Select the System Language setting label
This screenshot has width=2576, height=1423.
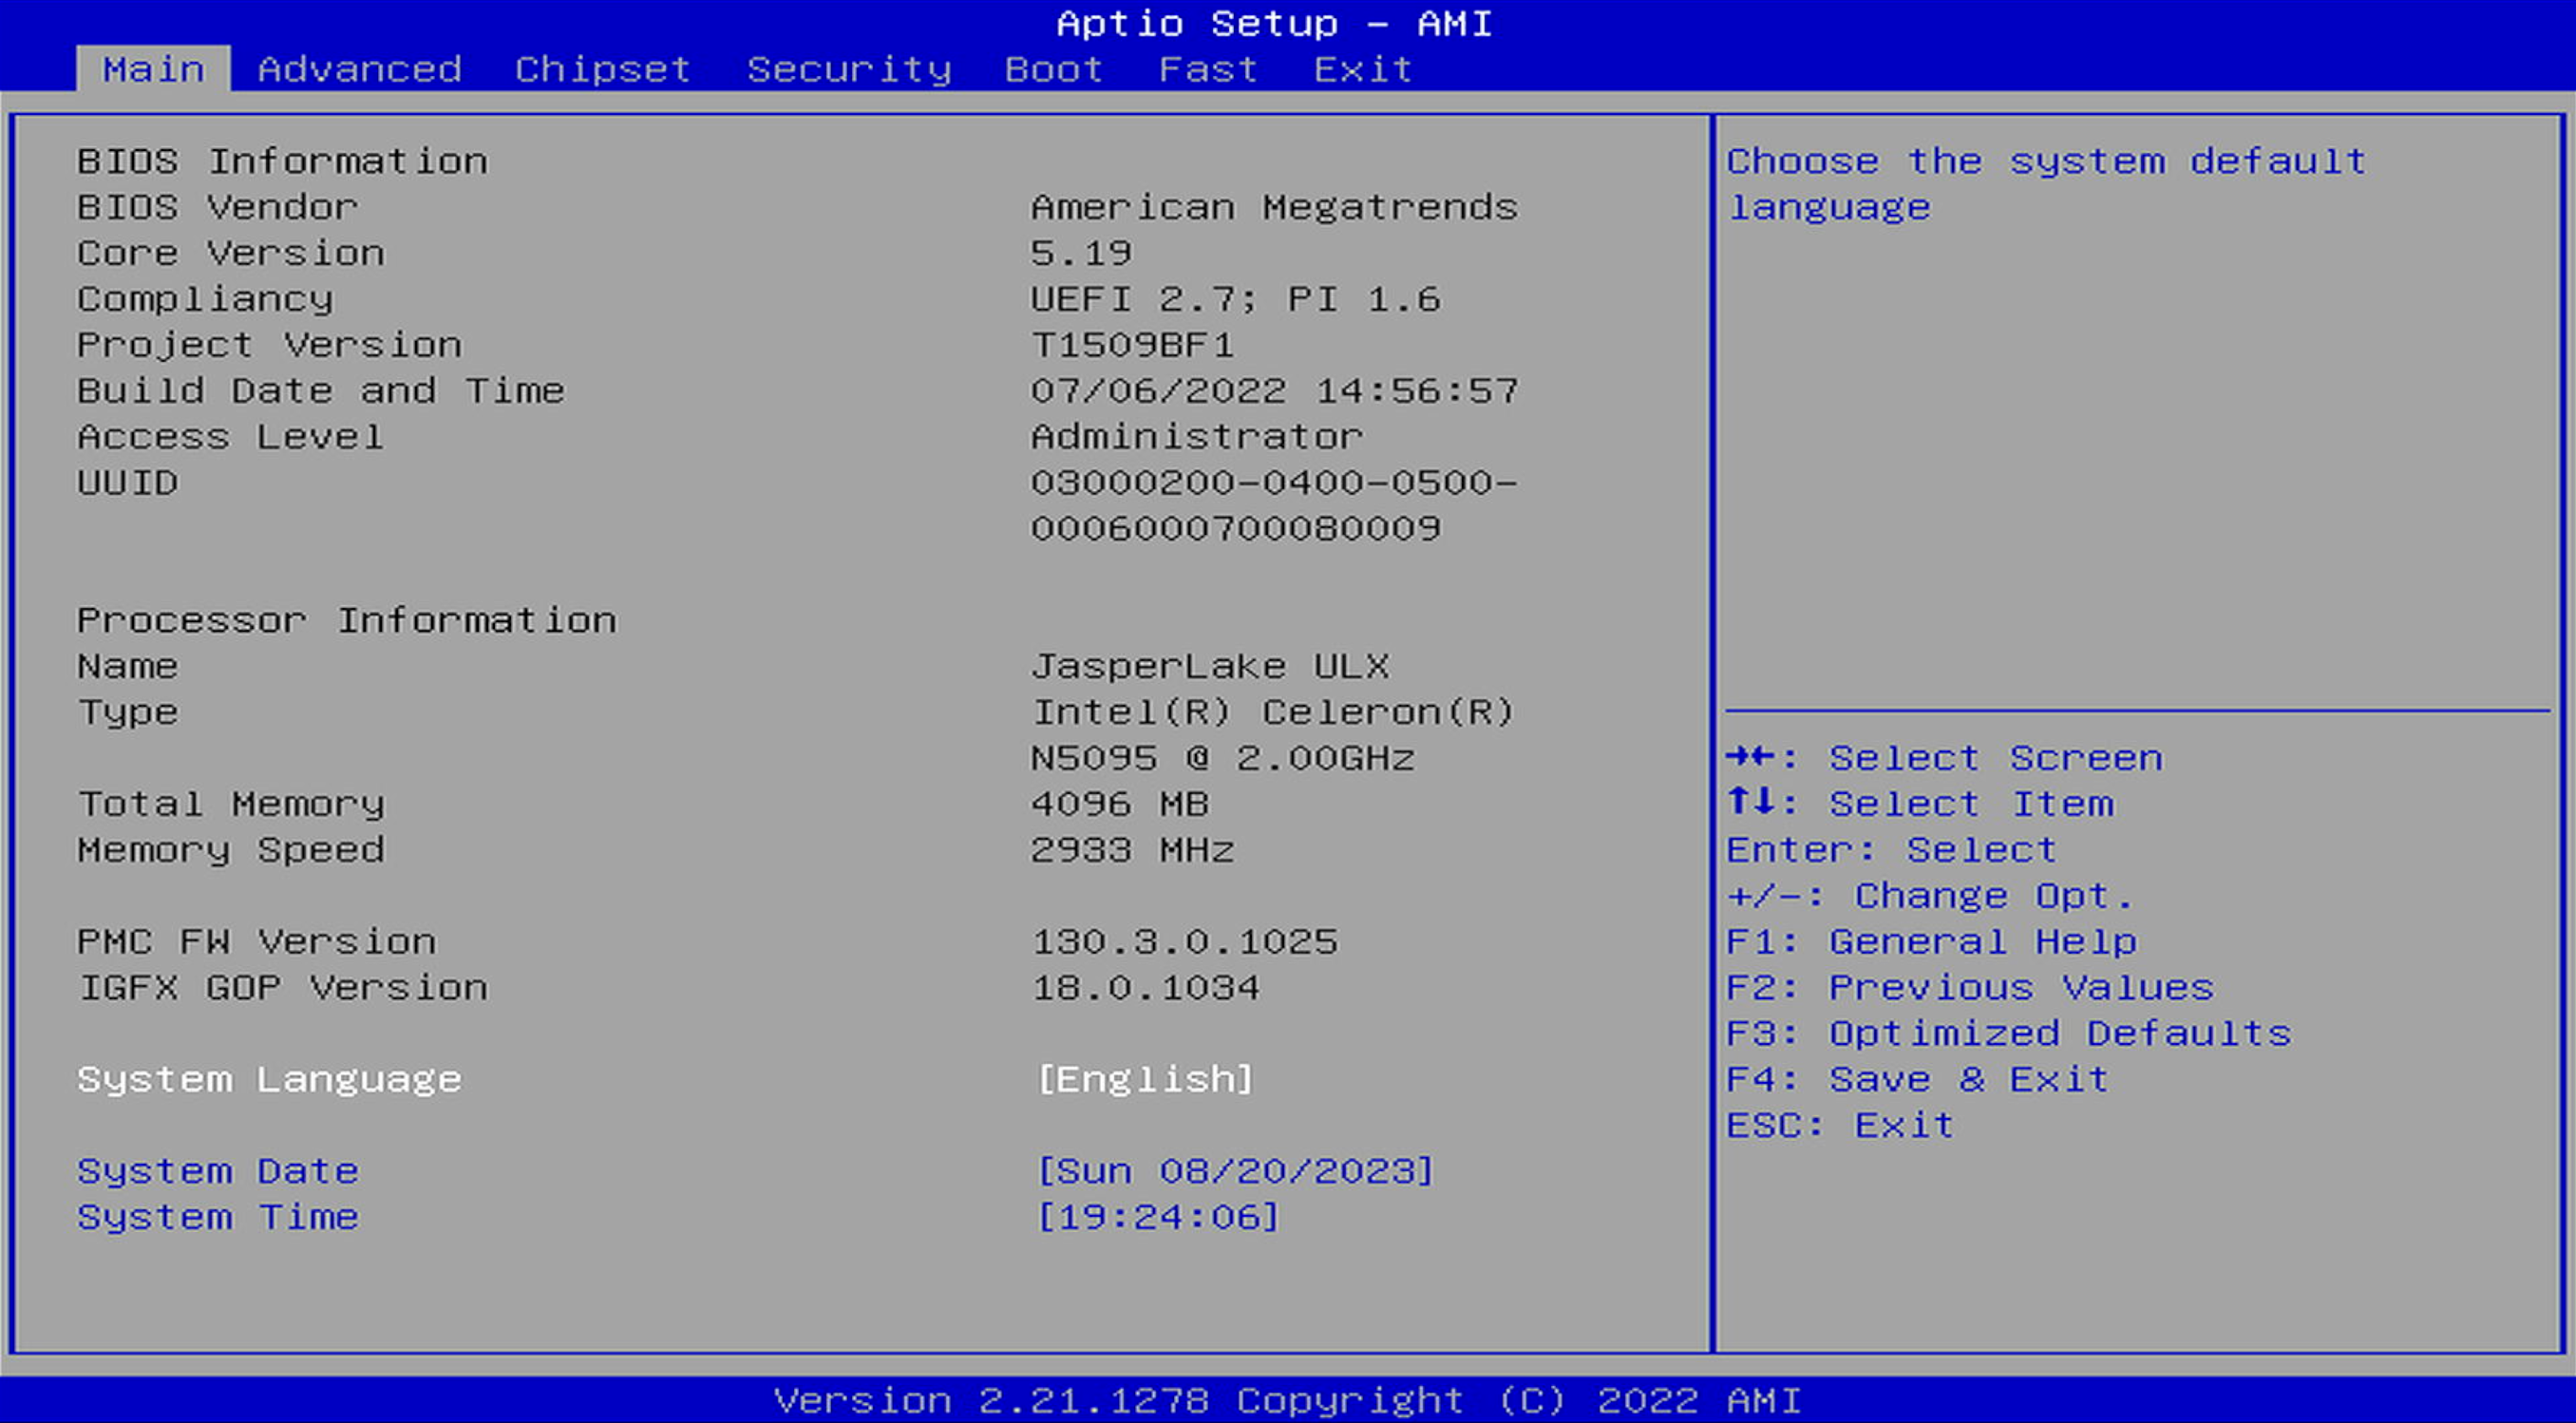269,1079
